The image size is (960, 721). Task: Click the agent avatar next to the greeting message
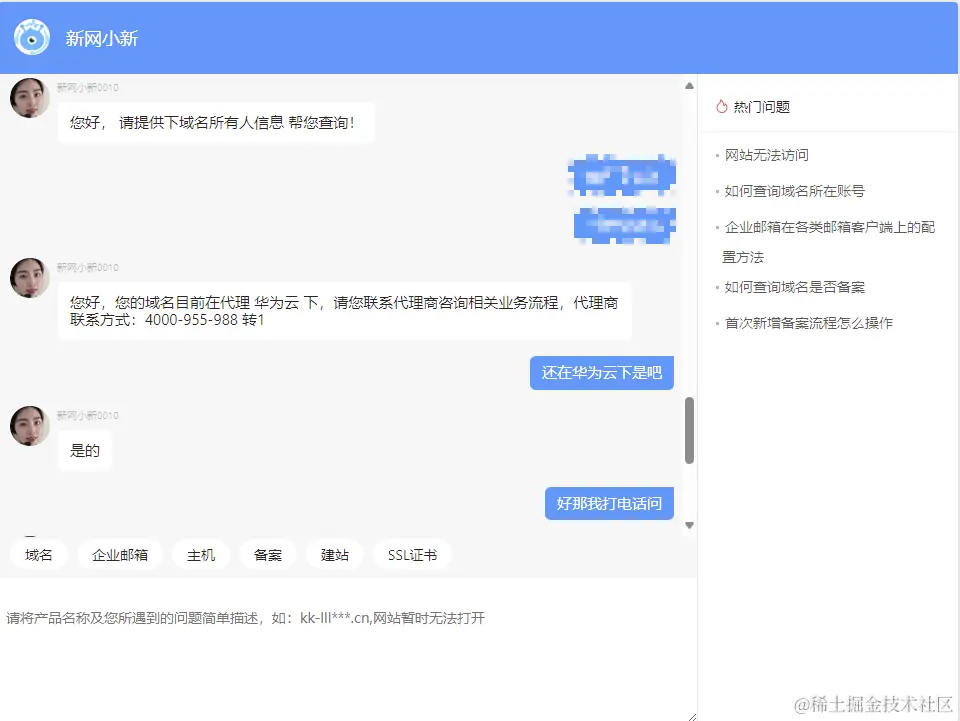tap(29, 98)
